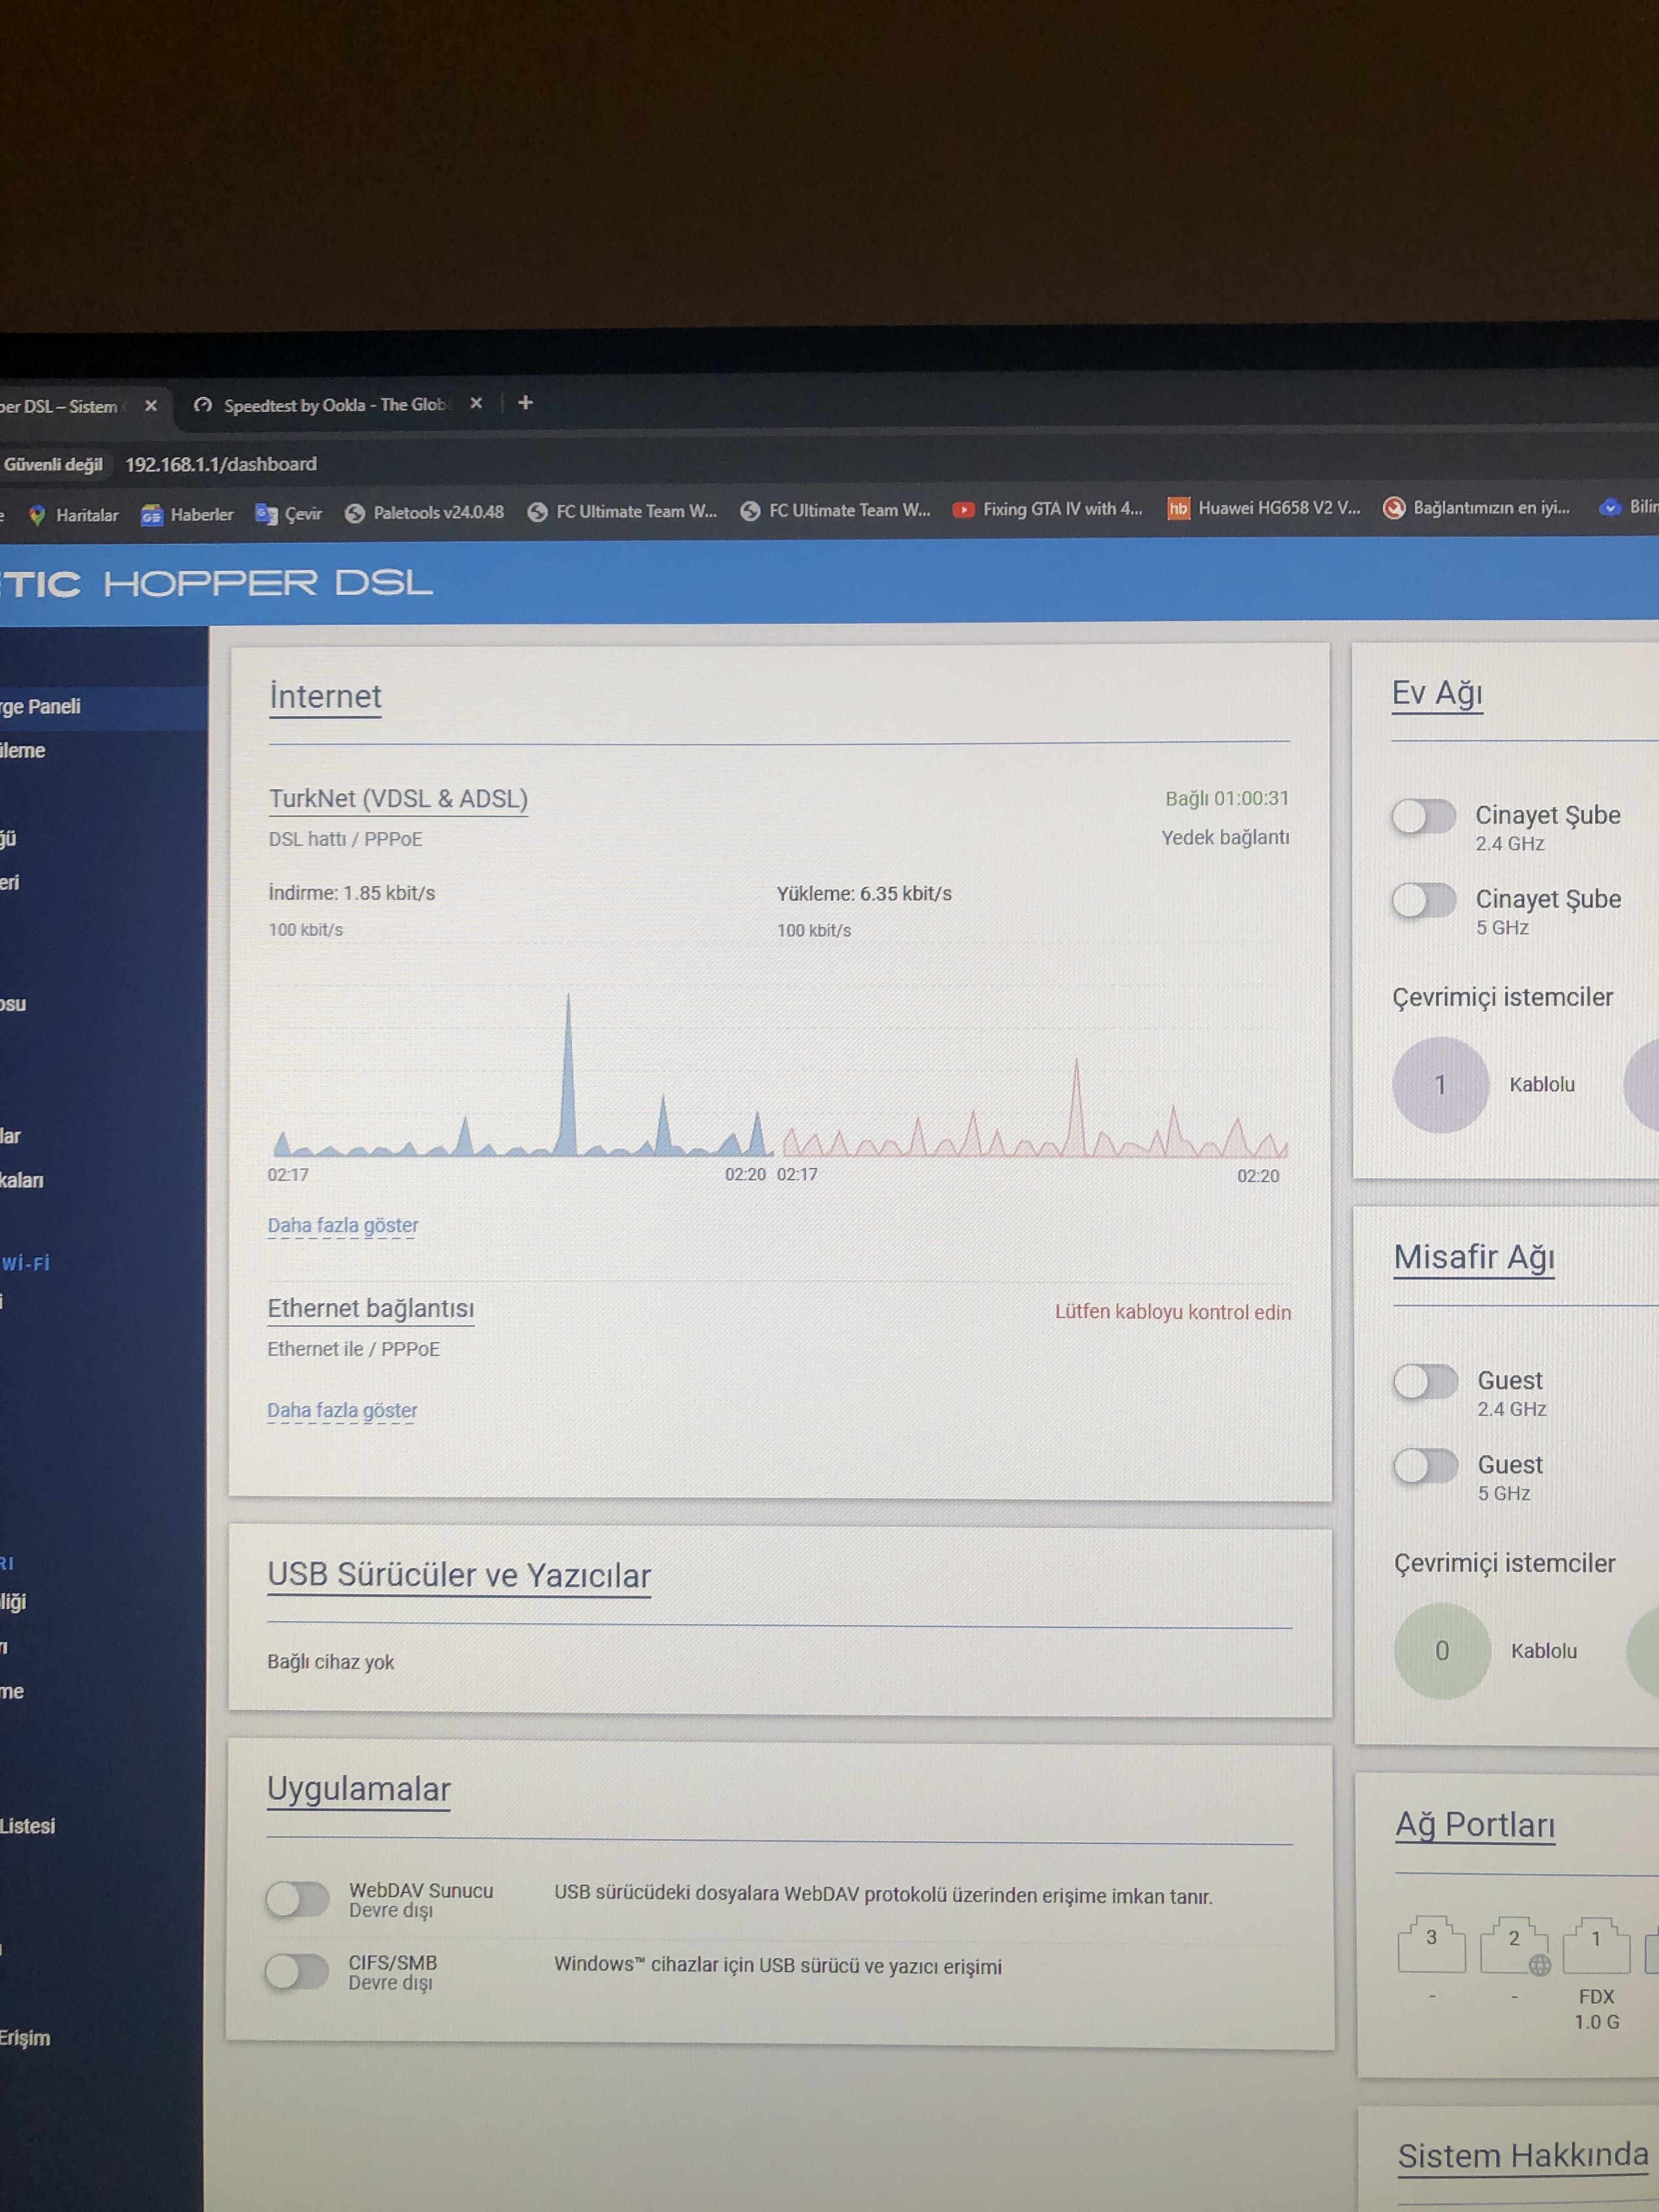Toggle Cinayet Şube 5 GHz Wi-Fi

[x=1424, y=900]
